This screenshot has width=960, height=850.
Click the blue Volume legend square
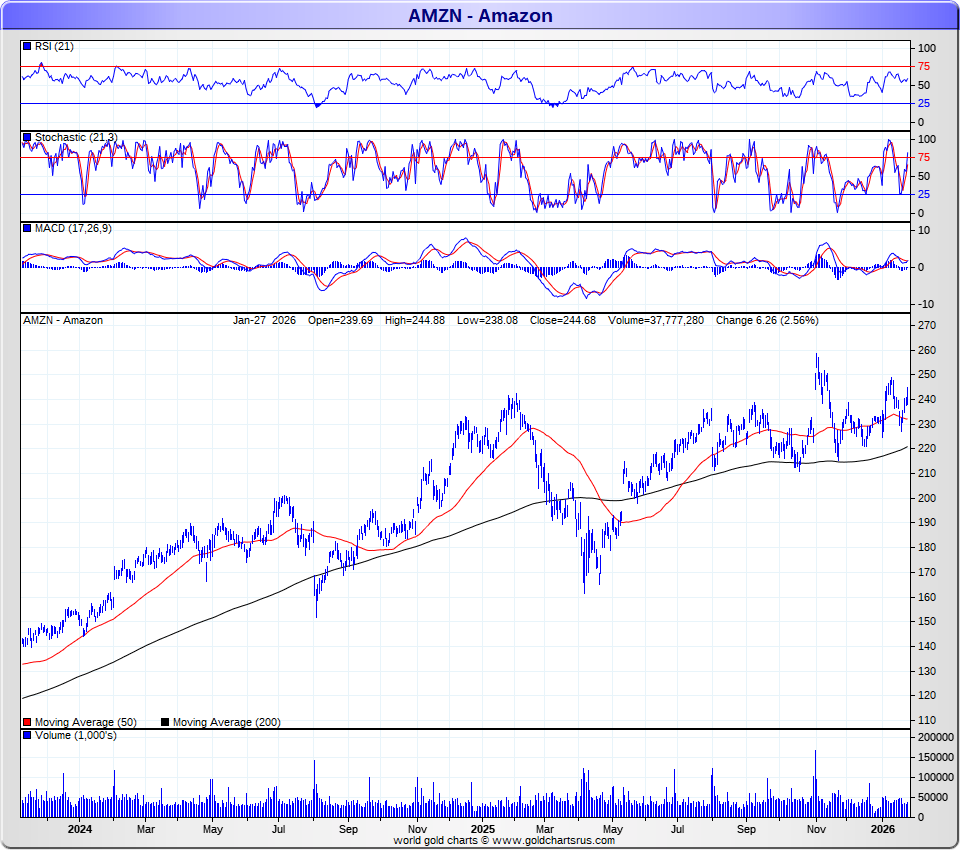click(27, 735)
